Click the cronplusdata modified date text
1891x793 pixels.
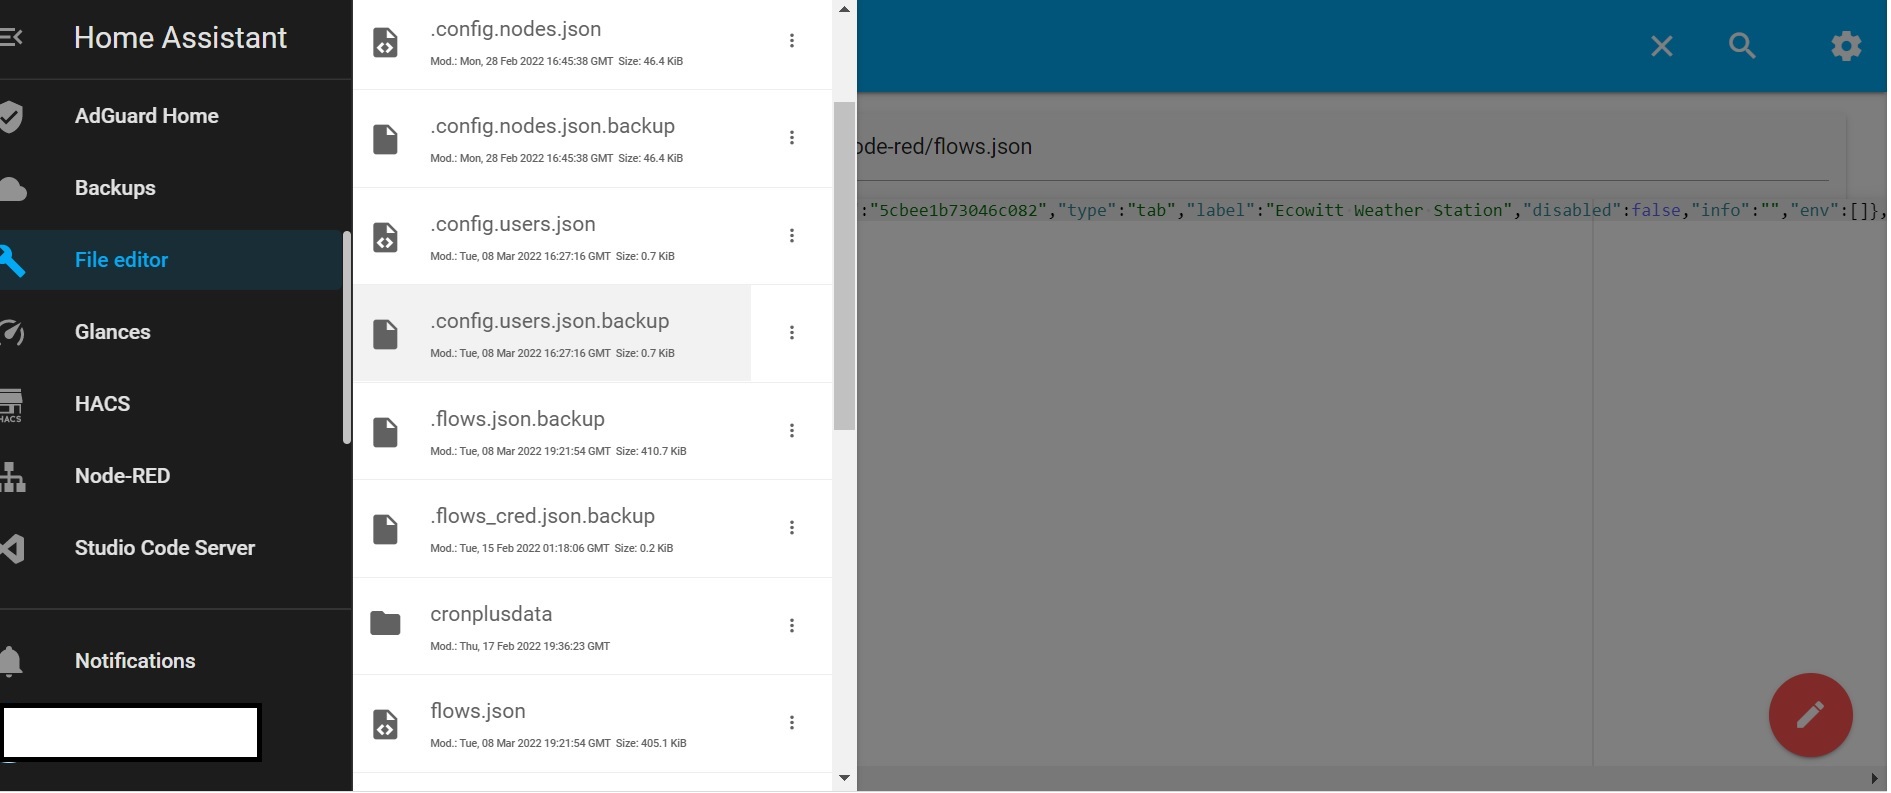click(520, 646)
